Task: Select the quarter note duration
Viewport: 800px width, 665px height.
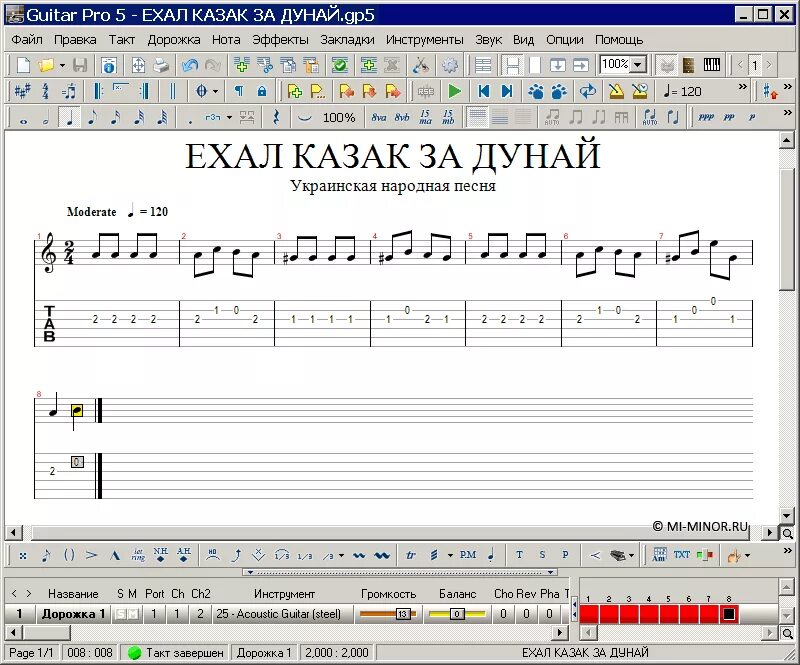Action: tap(69, 118)
